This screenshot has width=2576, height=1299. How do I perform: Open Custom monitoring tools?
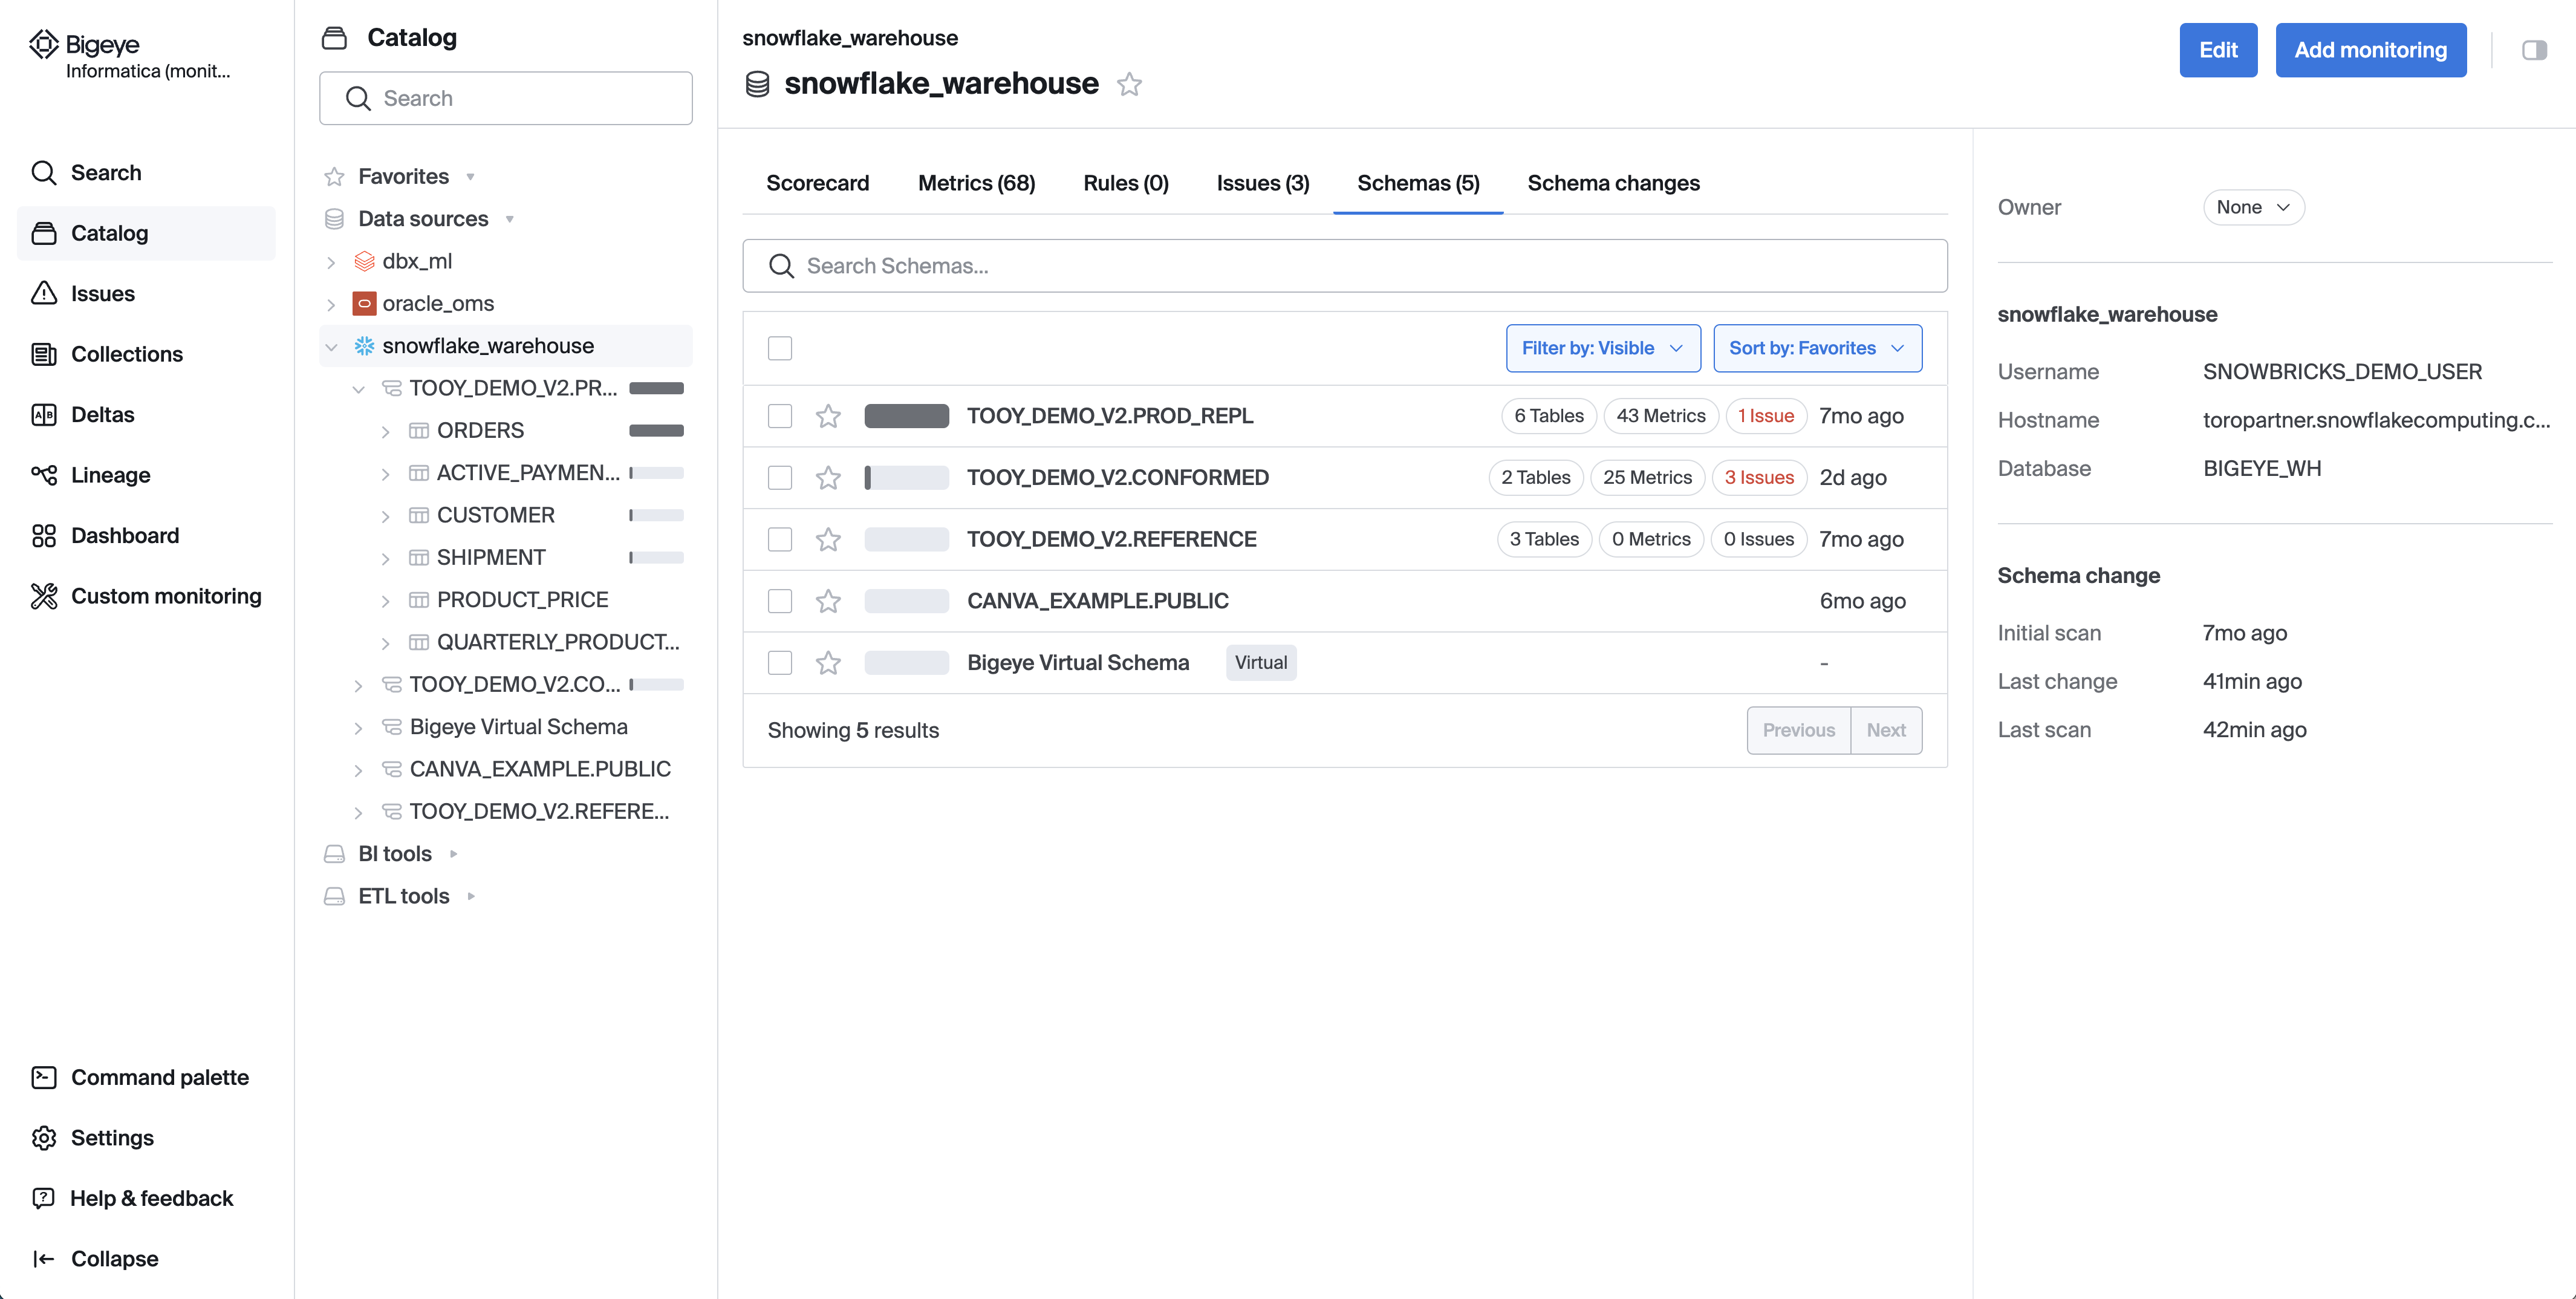146,596
